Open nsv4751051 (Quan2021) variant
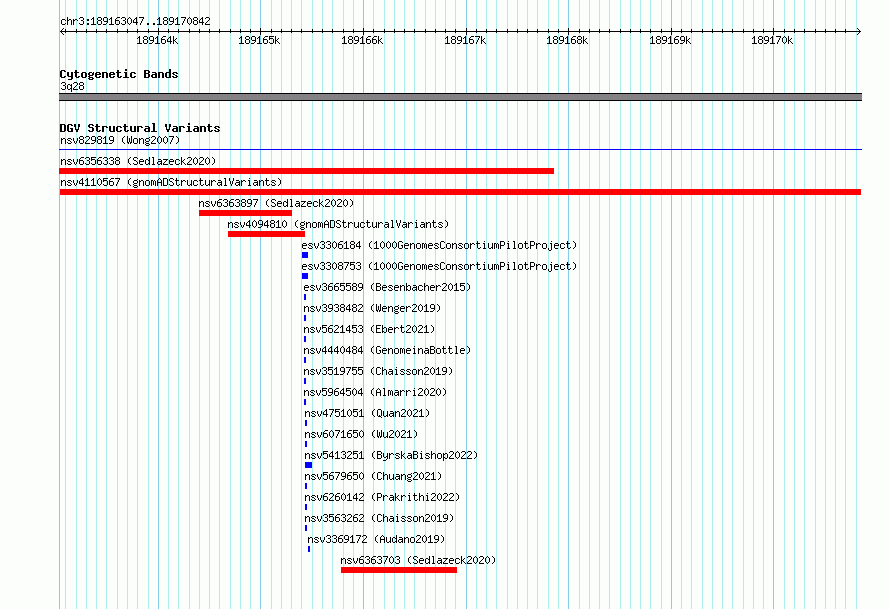890x609 pixels. pyautogui.click(x=367, y=413)
